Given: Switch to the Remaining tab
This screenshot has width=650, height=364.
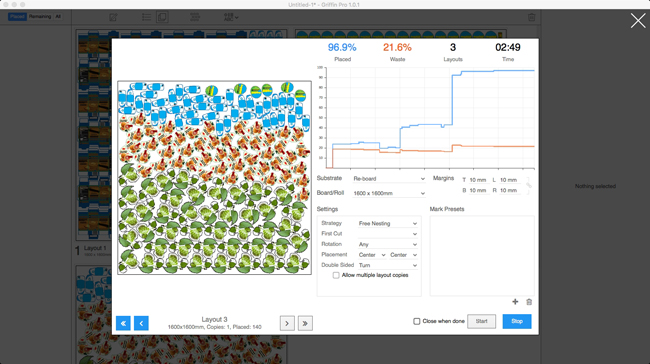Looking at the screenshot, I should coord(40,17).
